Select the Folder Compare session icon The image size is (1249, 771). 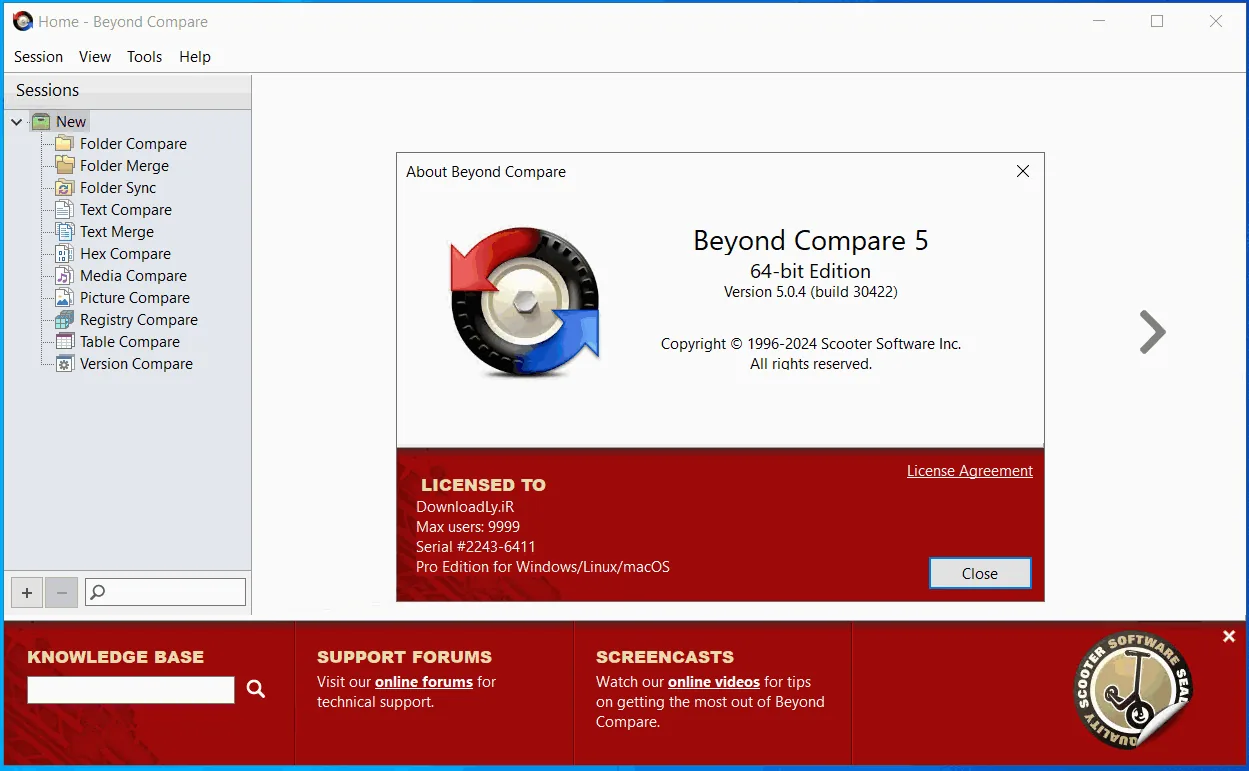point(64,144)
